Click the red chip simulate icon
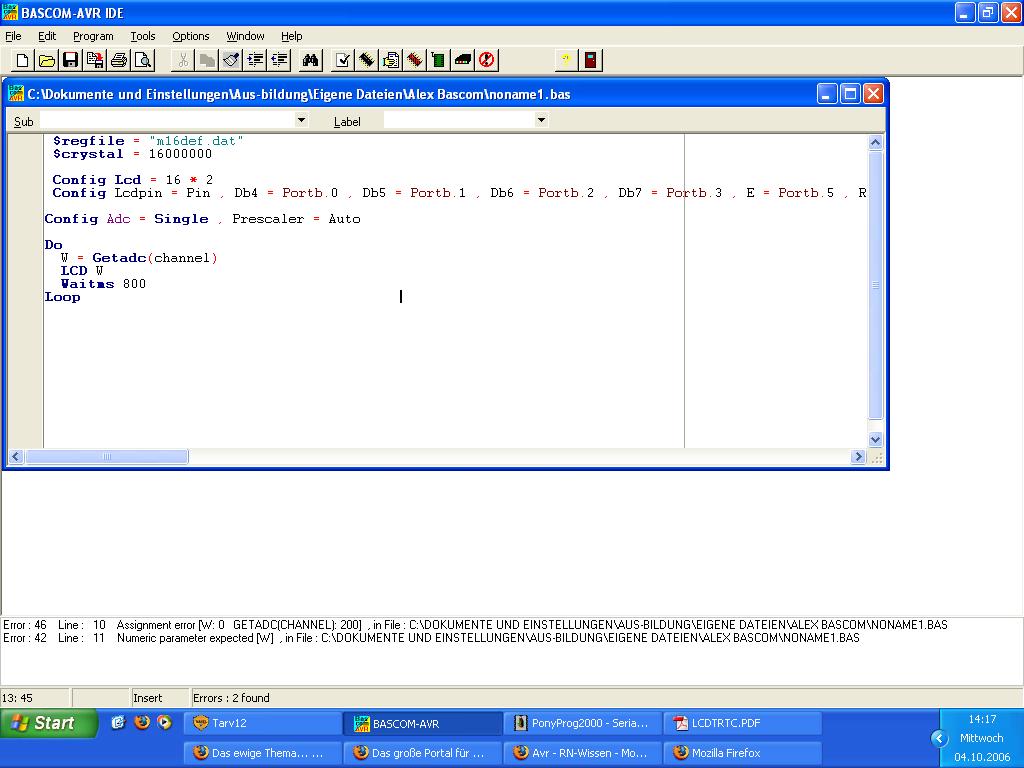This screenshot has width=1024, height=768. point(415,61)
